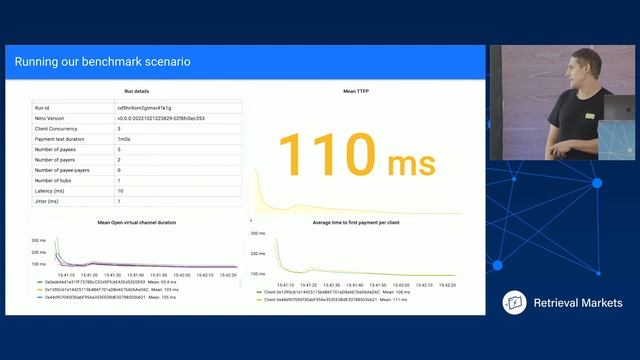Select the Jitter (ms) value '1'
This screenshot has width=640, height=360.
178,201
